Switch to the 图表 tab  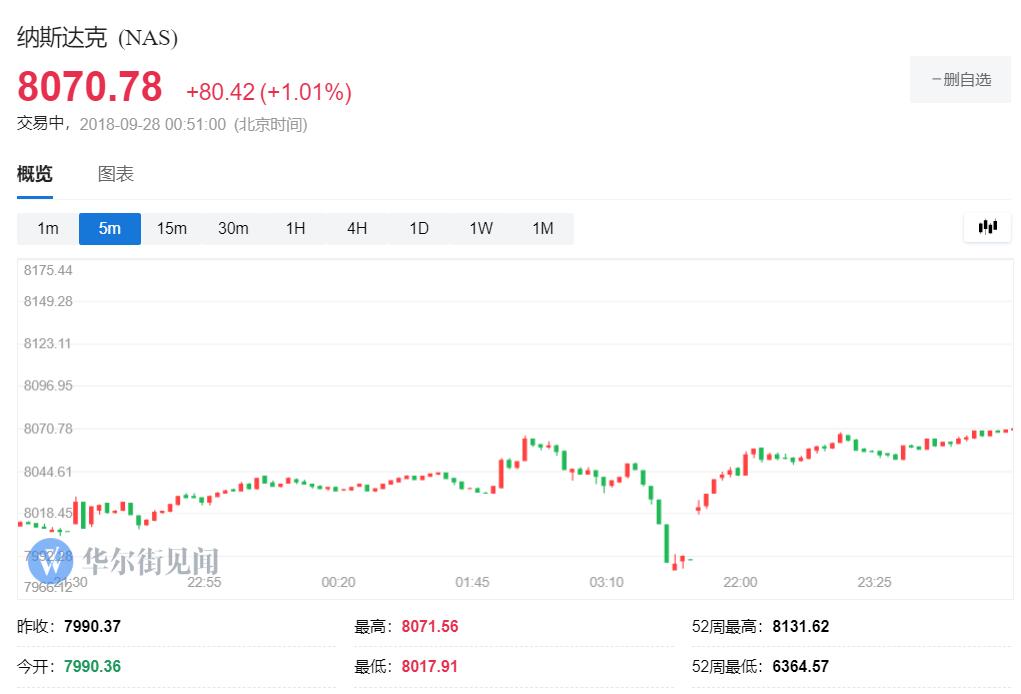[x=116, y=174]
